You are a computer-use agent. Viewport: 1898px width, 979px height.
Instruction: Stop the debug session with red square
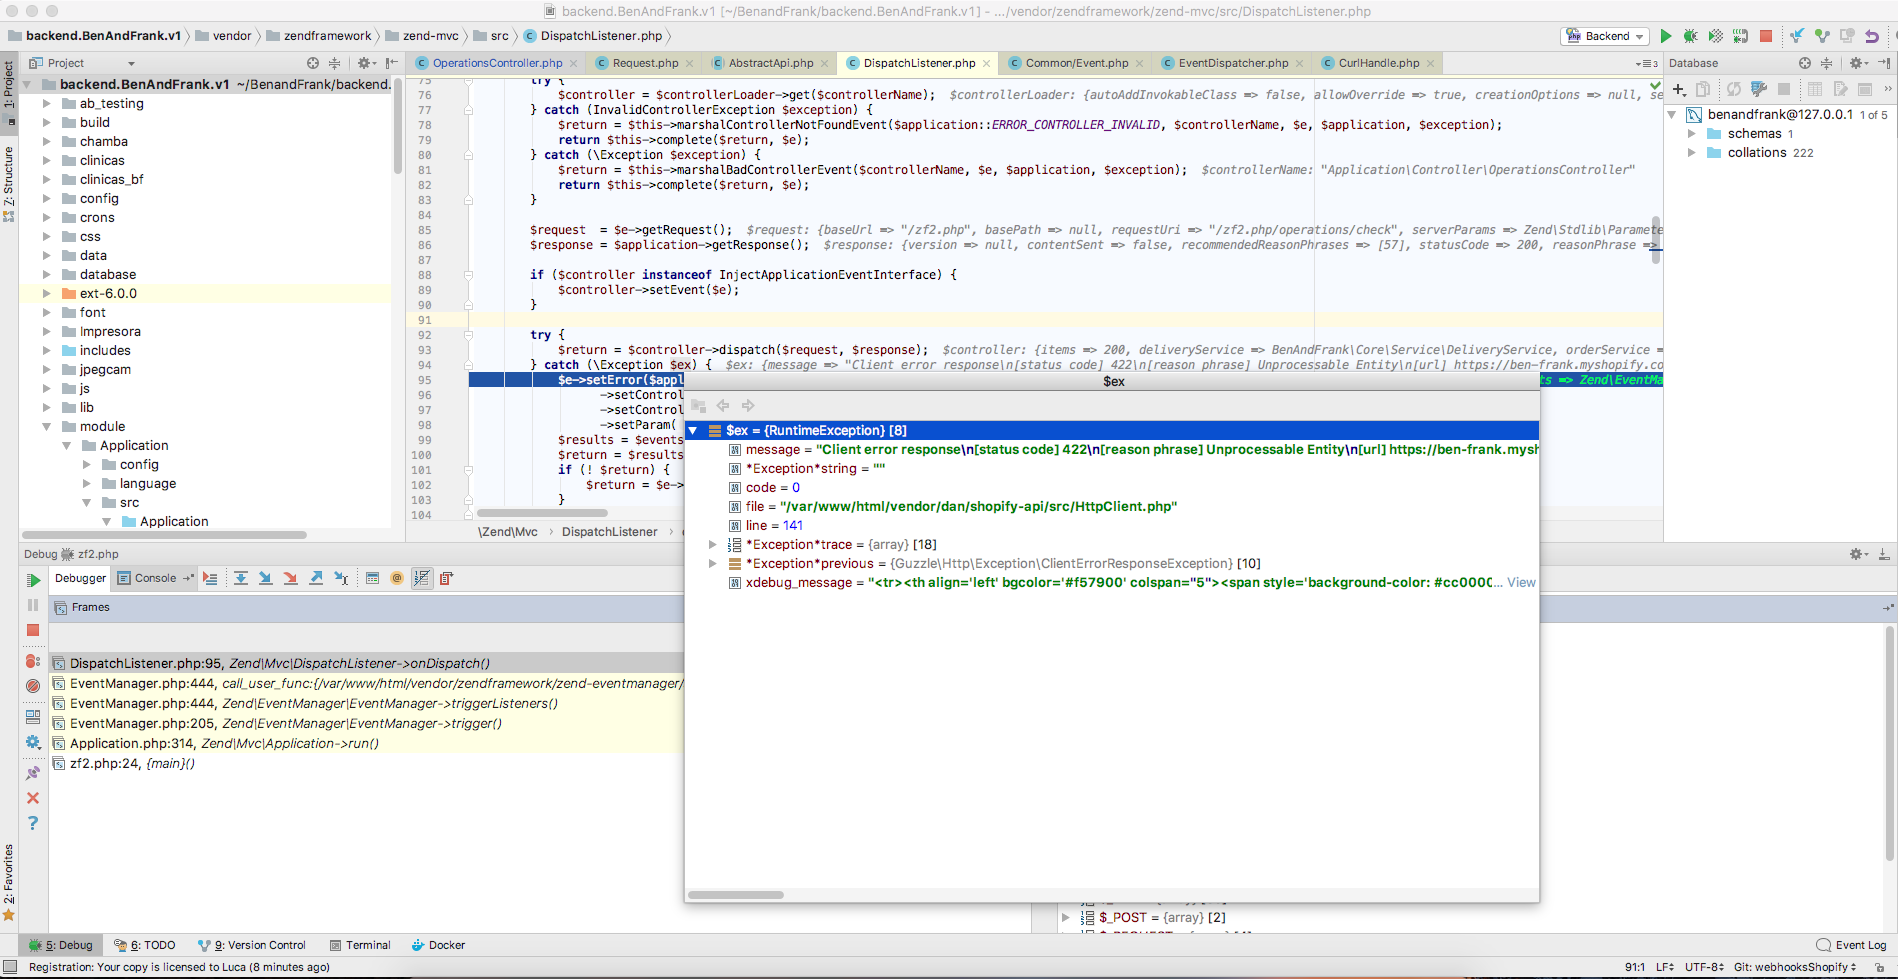click(33, 630)
